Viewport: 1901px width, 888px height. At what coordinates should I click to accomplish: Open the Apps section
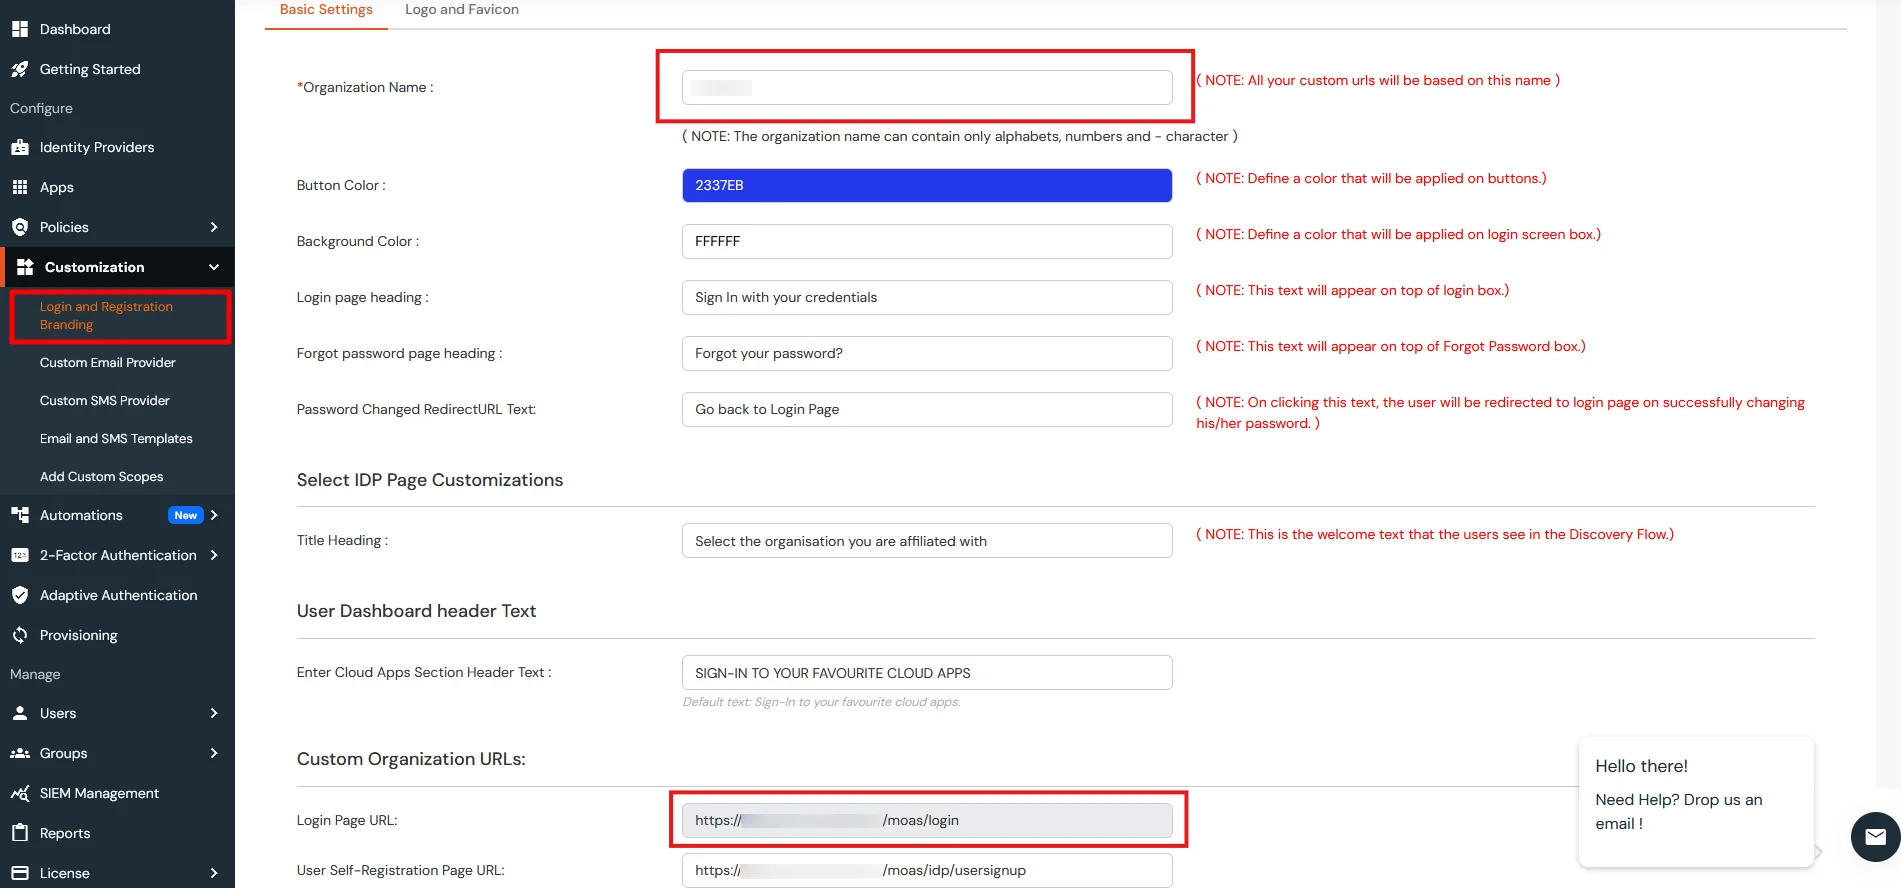pos(57,187)
